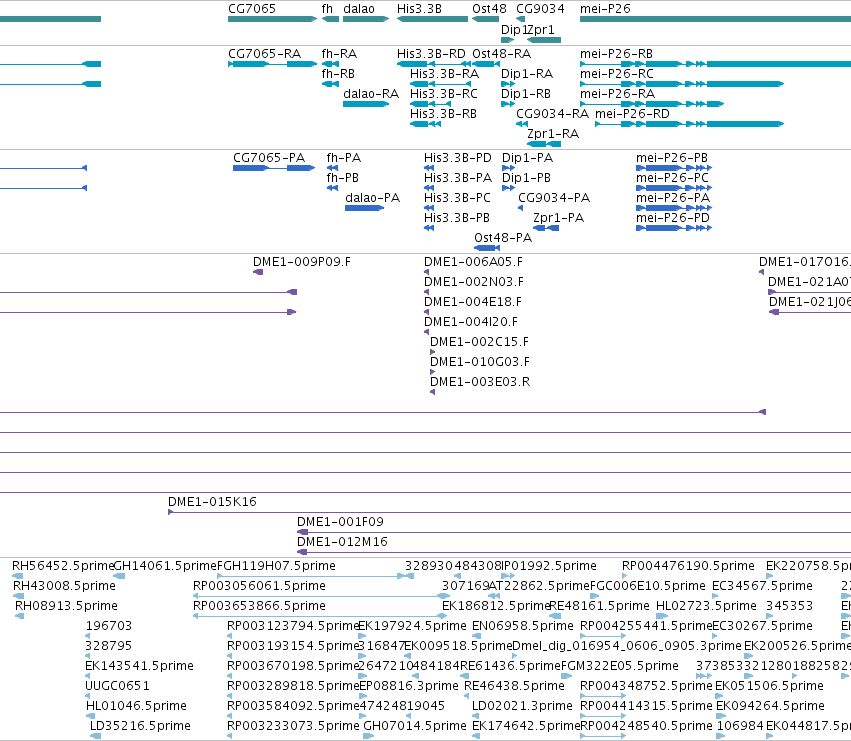Select the CG7065-RA transcript label
This screenshot has height=741, width=851.
coord(264,54)
